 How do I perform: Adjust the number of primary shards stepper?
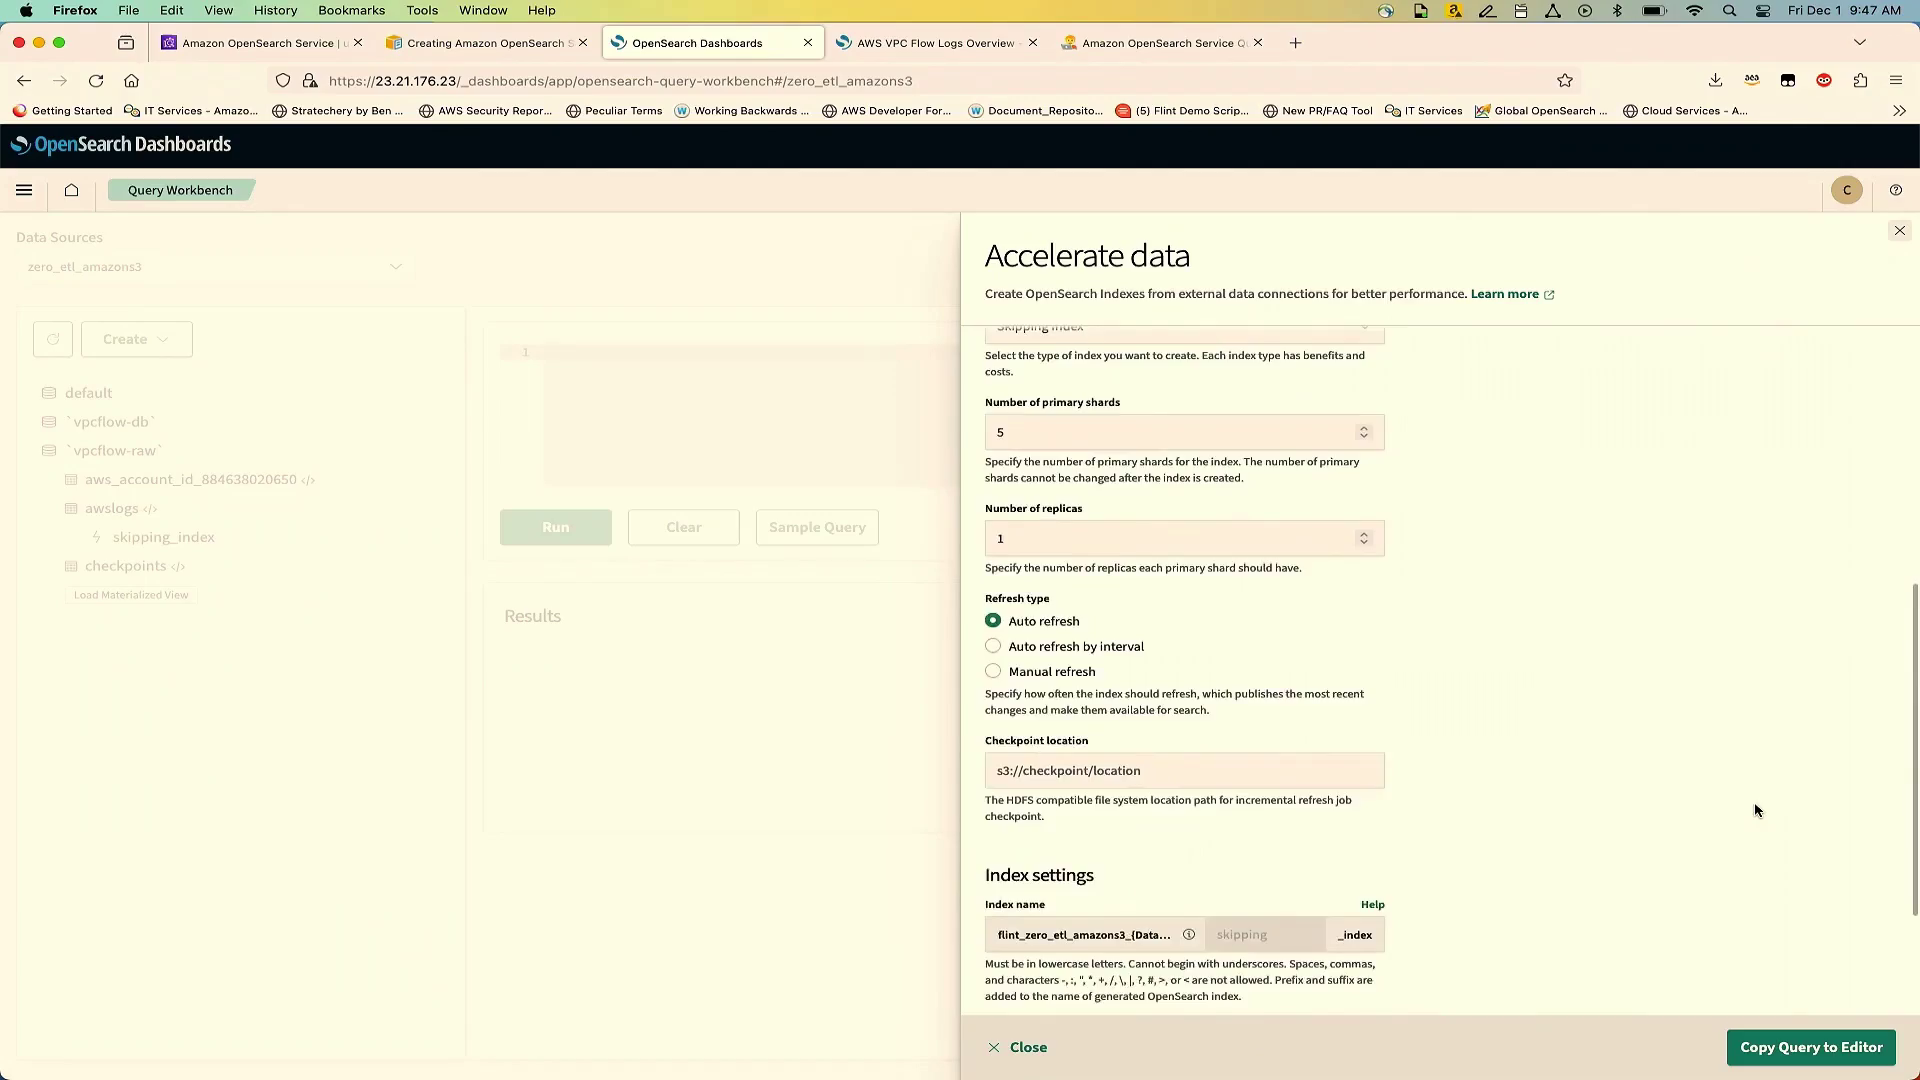[x=1363, y=432]
